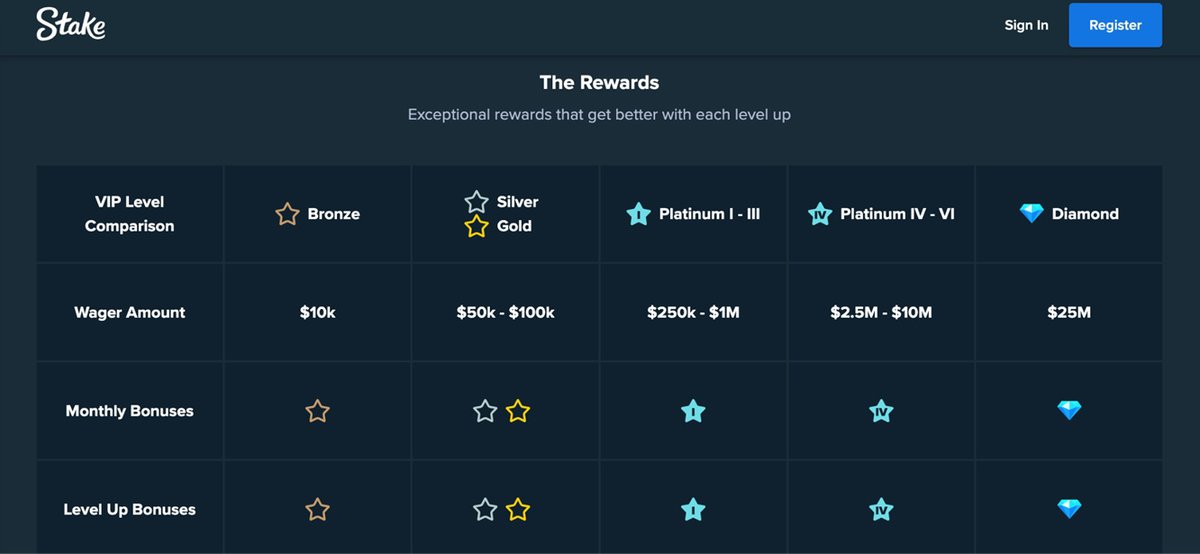The height and width of the screenshot is (554, 1200).
Task: Click Platinum IV star in Level Up Bonuses
Action: tap(881, 510)
